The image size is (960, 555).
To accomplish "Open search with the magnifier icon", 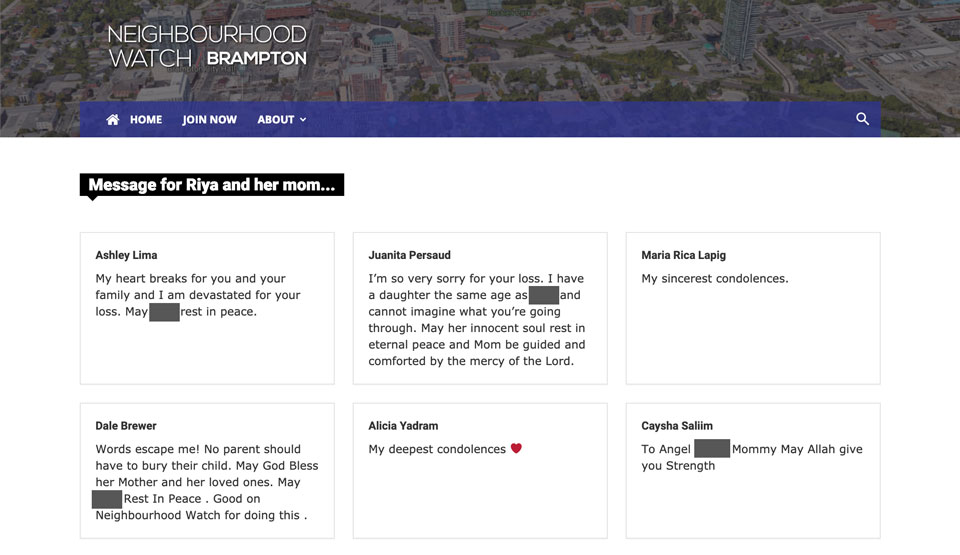I will click(x=862, y=119).
